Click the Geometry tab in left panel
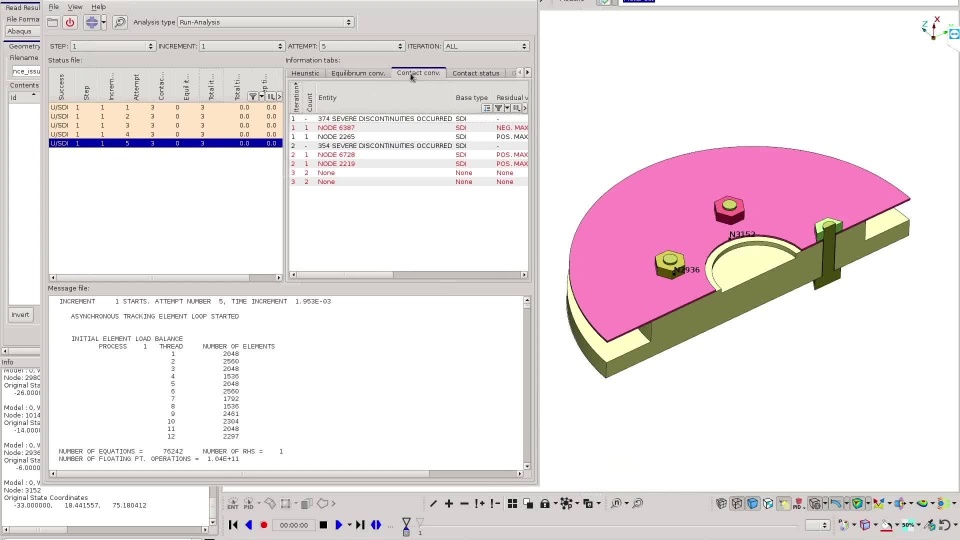 (24, 46)
